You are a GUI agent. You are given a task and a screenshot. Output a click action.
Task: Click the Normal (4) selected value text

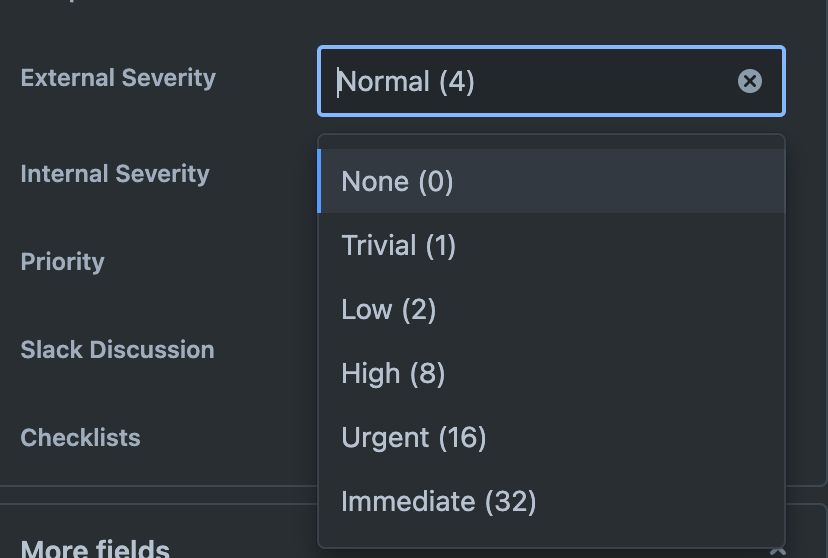point(407,82)
